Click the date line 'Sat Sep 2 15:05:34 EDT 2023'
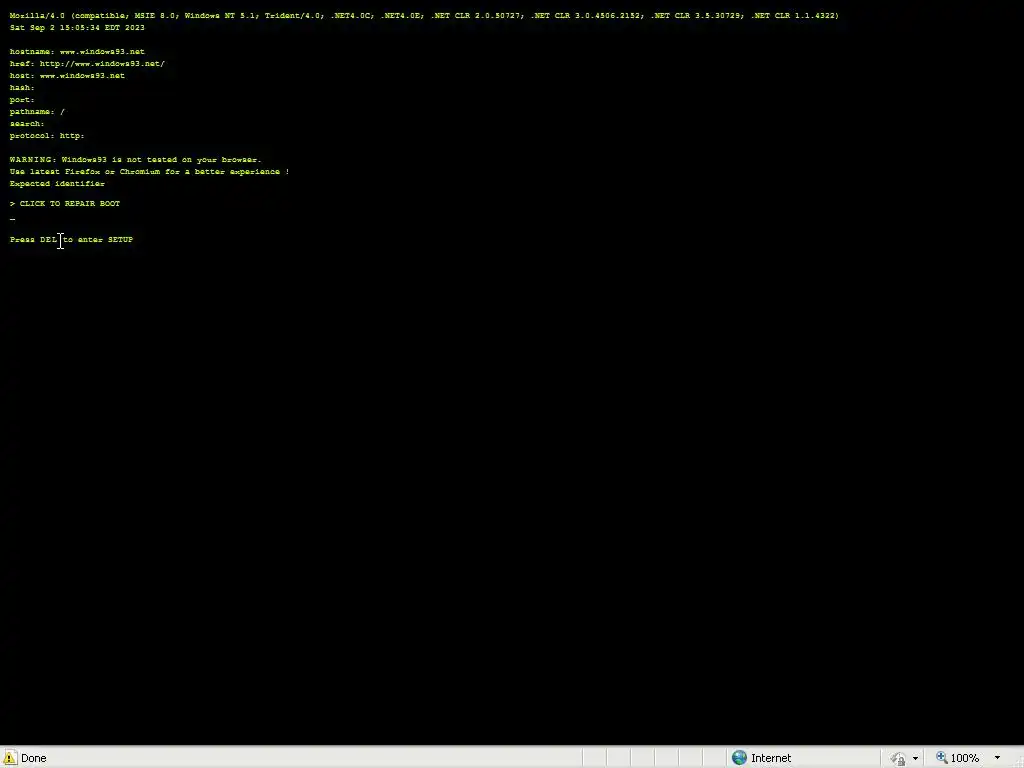The width and height of the screenshot is (1024, 768). click(x=77, y=27)
